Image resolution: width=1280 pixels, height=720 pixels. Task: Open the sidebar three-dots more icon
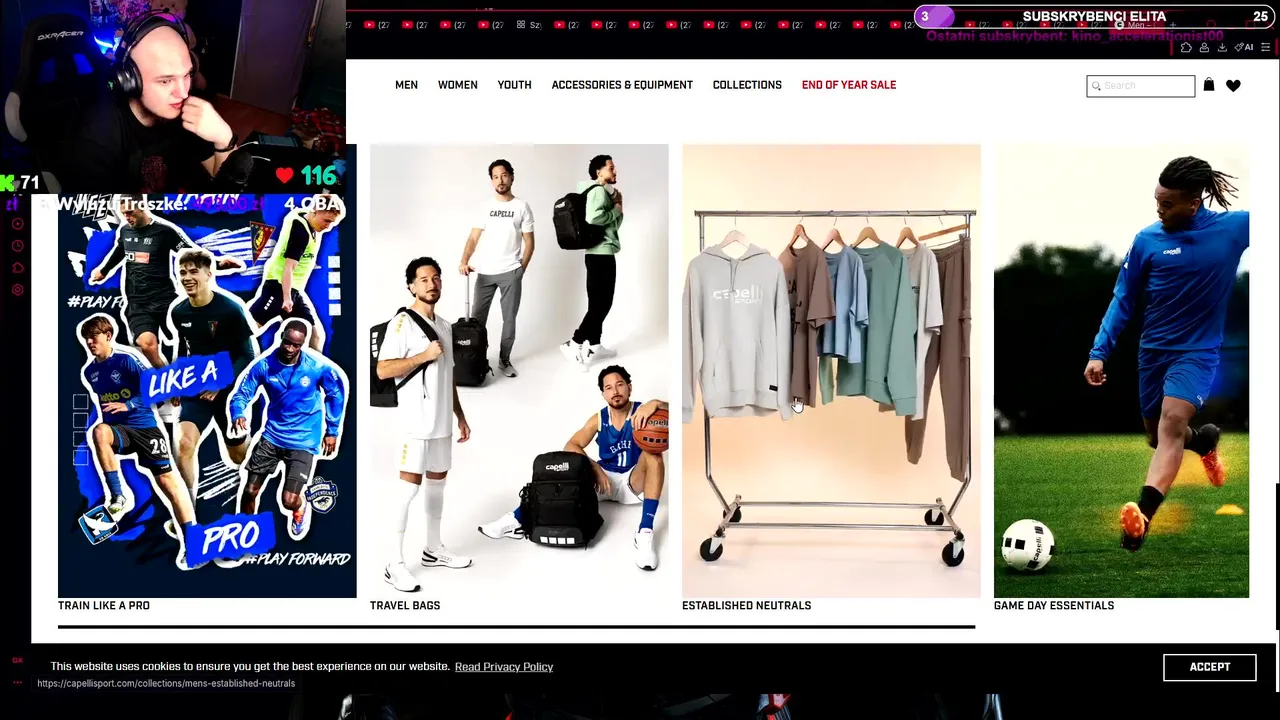coord(17,683)
